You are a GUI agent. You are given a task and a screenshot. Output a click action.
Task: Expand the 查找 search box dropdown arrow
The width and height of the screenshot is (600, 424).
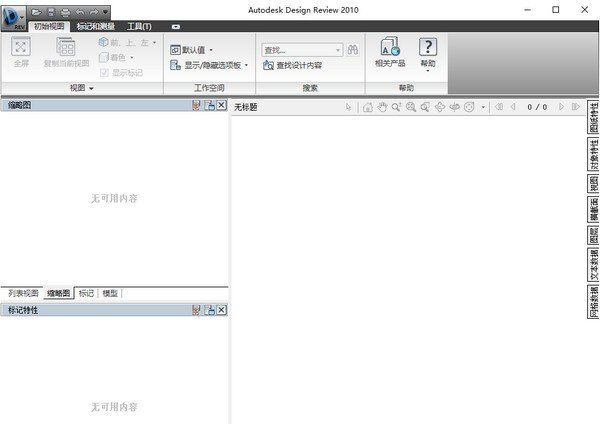point(338,50)
